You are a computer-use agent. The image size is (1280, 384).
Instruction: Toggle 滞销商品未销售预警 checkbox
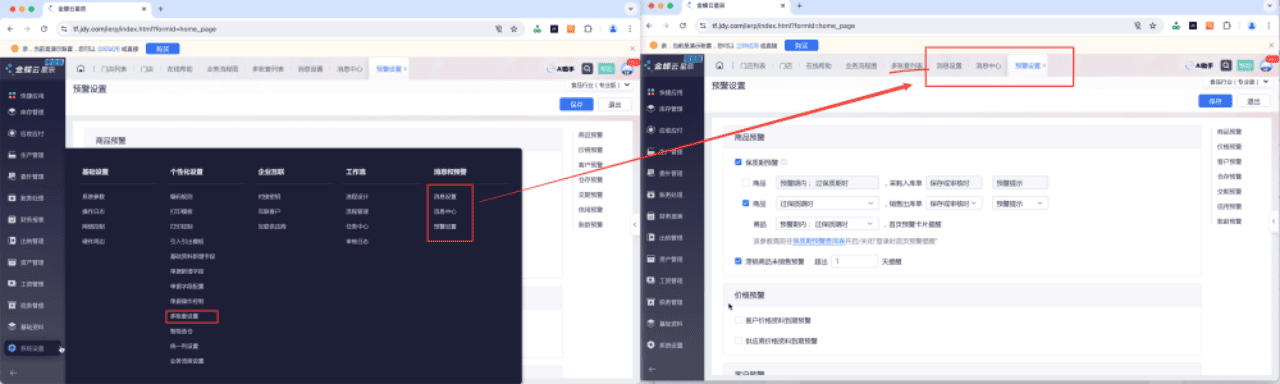pyautogui.click(x=738, y=260)
